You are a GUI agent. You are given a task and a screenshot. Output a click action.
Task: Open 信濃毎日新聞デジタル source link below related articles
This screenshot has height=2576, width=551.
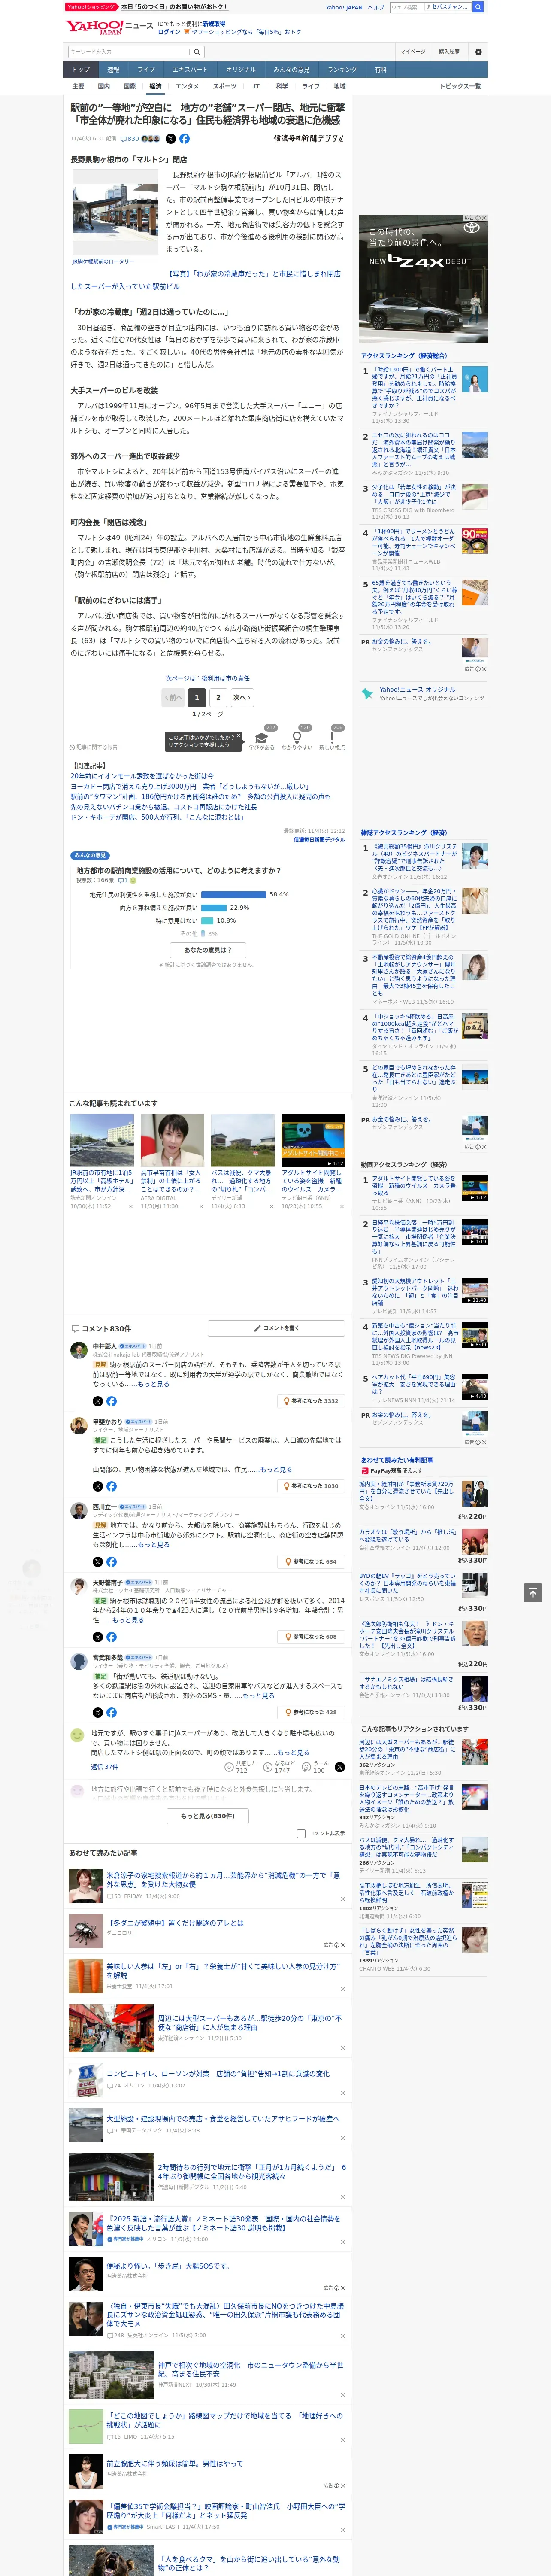[318, 840]
